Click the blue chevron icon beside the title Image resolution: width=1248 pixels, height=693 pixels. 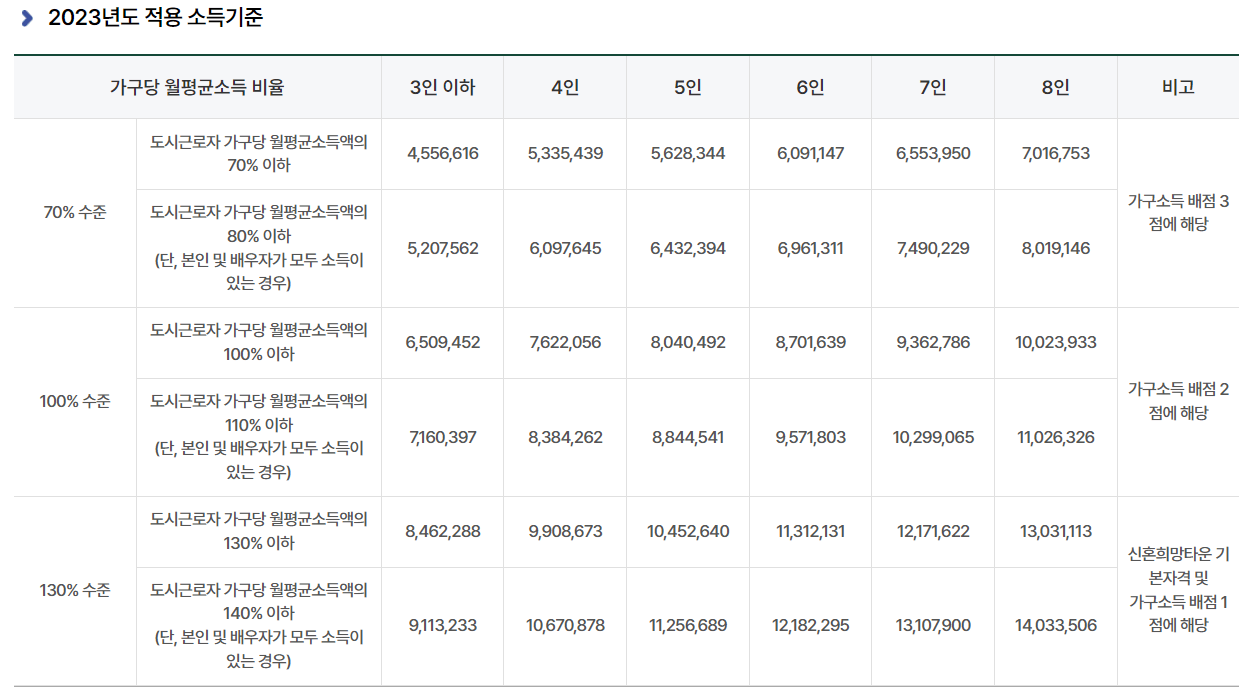pos(29,16)
